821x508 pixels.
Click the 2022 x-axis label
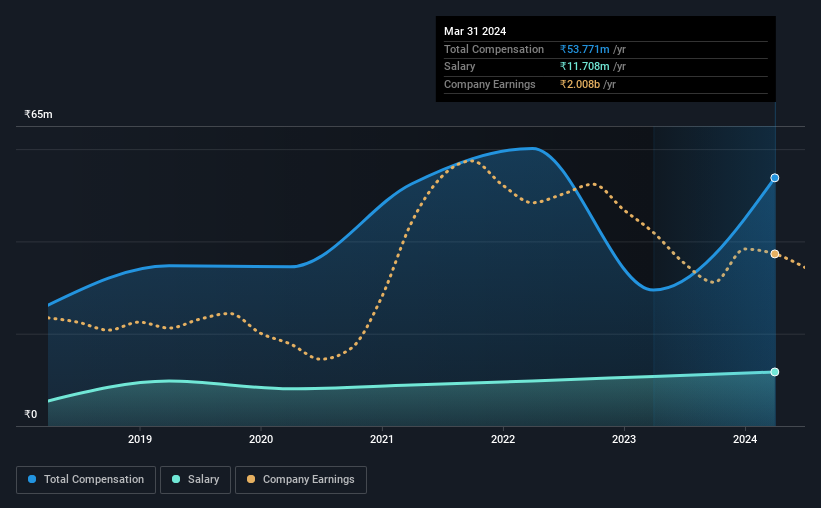[503, 439]
